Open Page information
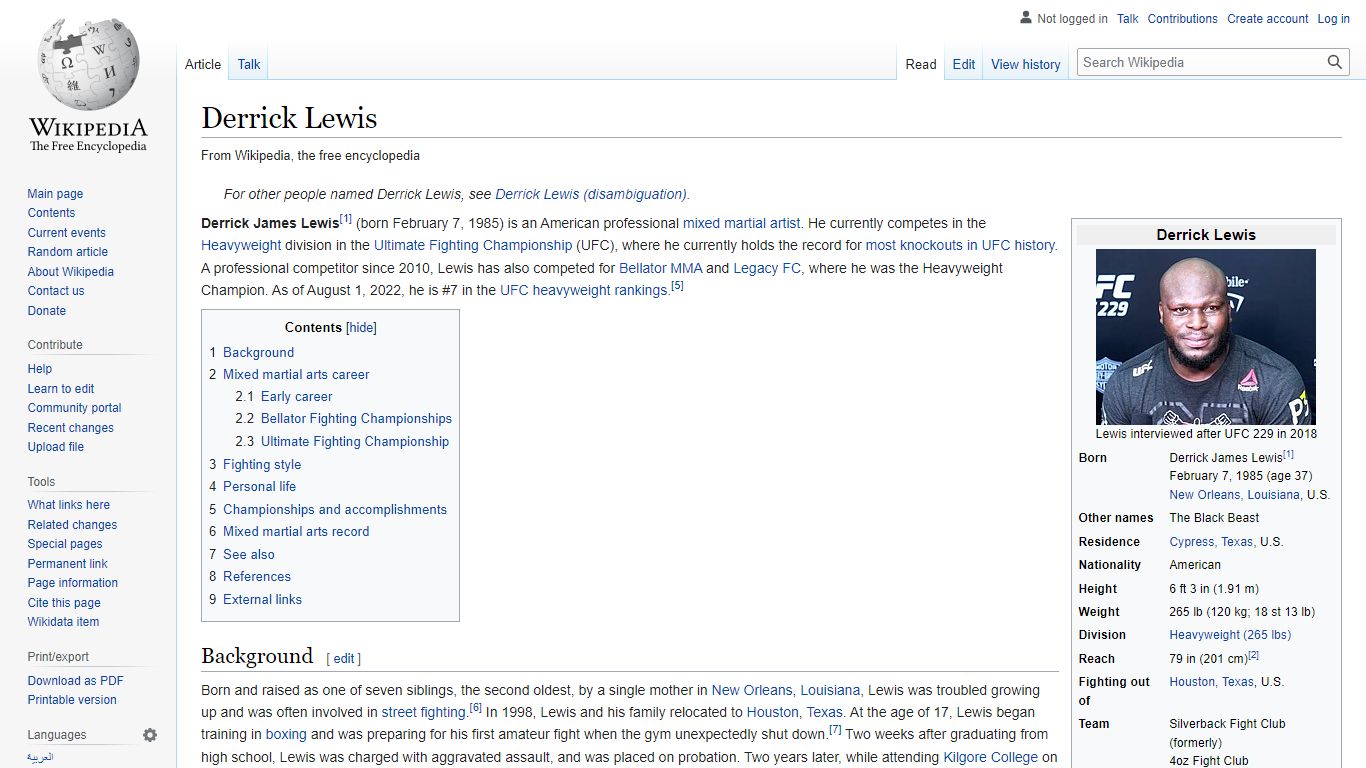 click(73, 583)
